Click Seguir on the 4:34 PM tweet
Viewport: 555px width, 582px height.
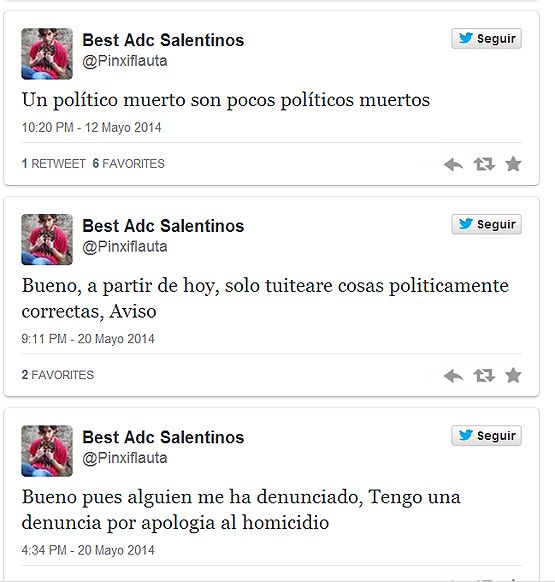pos(486,435)
